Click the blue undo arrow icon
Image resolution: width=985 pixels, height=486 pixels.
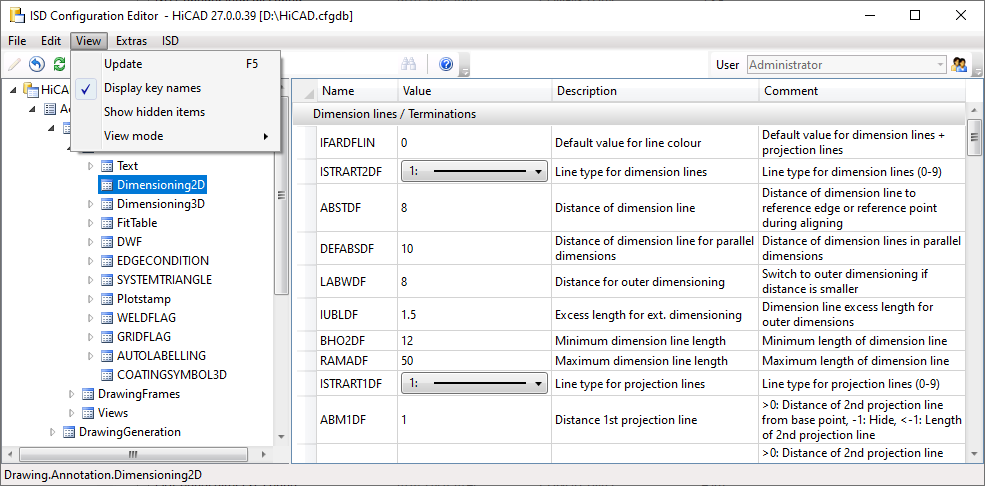(37, 64)
